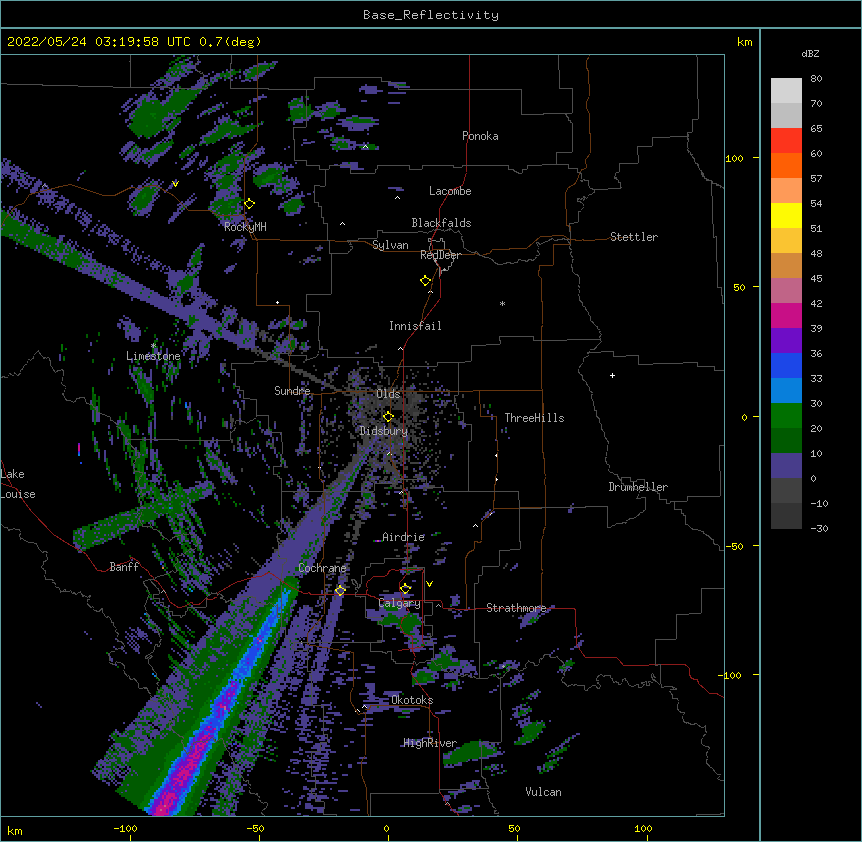
Task: Select the asterisk marker above Limestone label
Action: click(x=153, y=346)
